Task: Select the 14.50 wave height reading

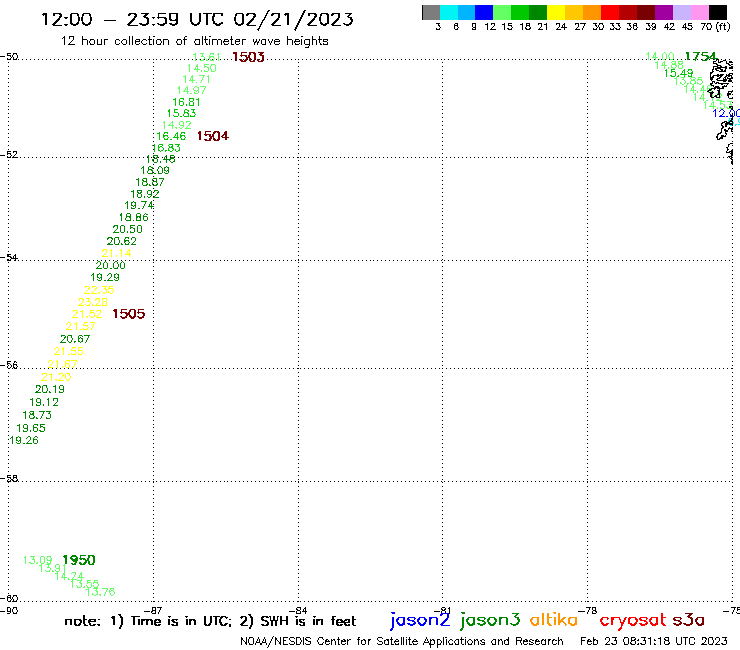Action: coord(202,68)
